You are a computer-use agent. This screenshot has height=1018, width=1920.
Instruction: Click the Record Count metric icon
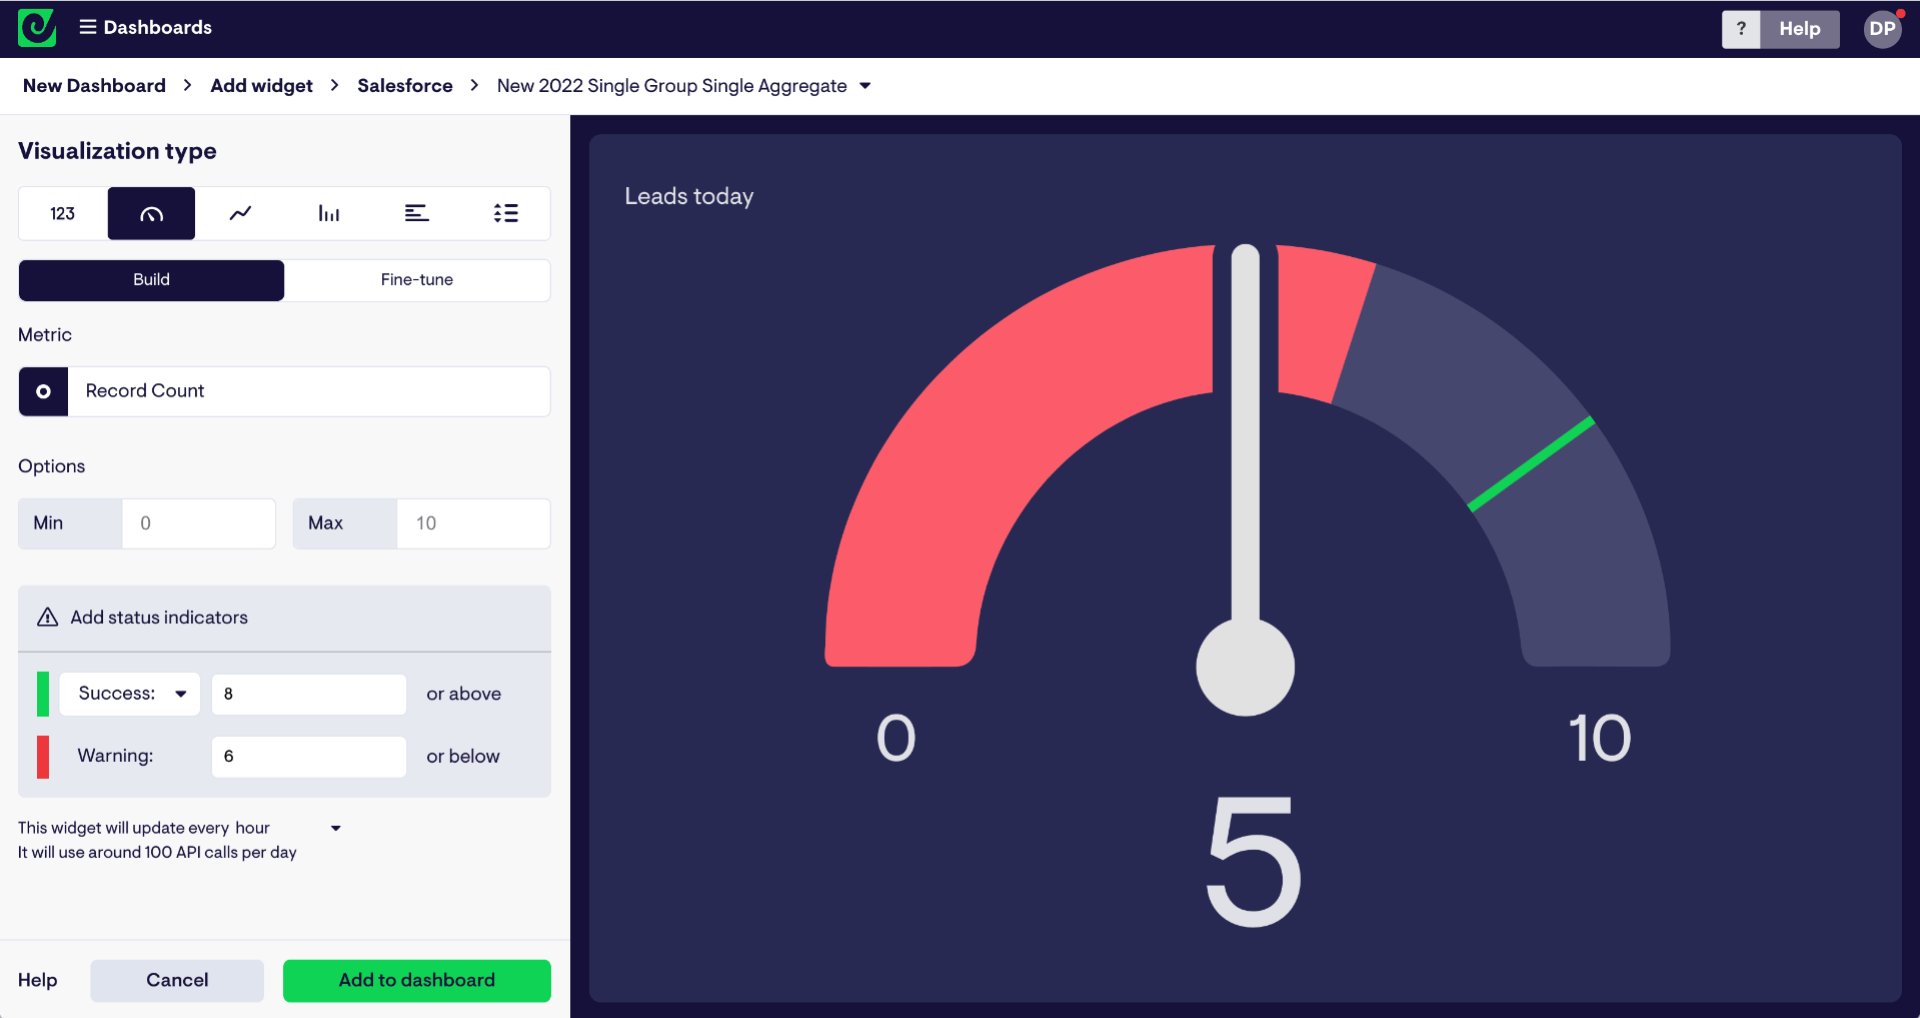43,391
